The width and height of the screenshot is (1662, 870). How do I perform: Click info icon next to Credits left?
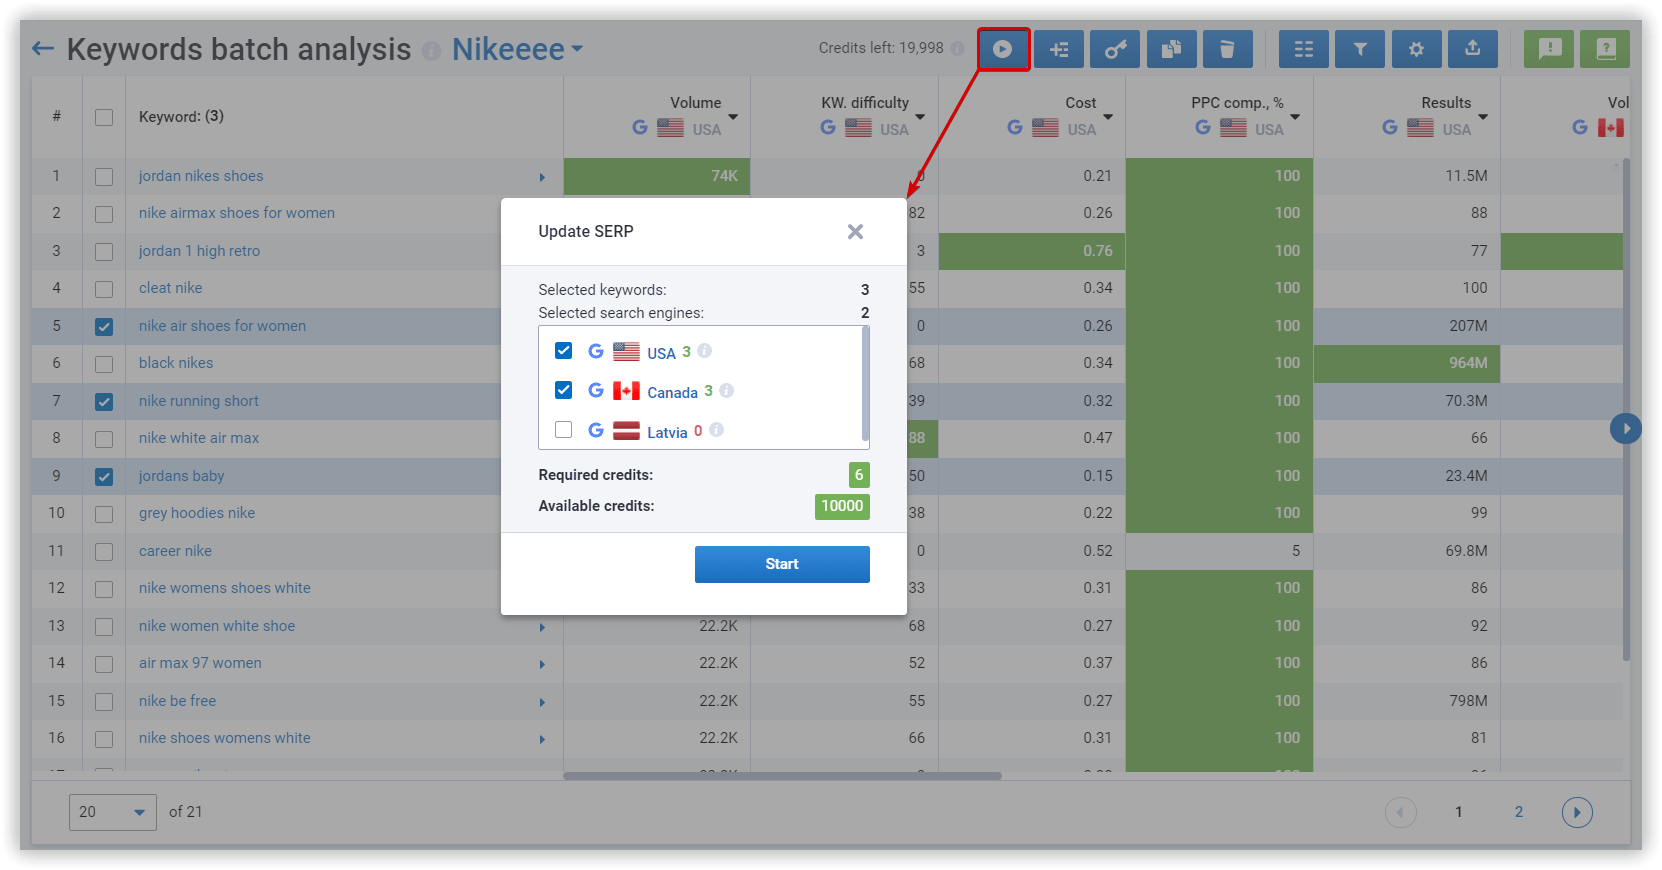pyautogui.click(x=958, y=48)
